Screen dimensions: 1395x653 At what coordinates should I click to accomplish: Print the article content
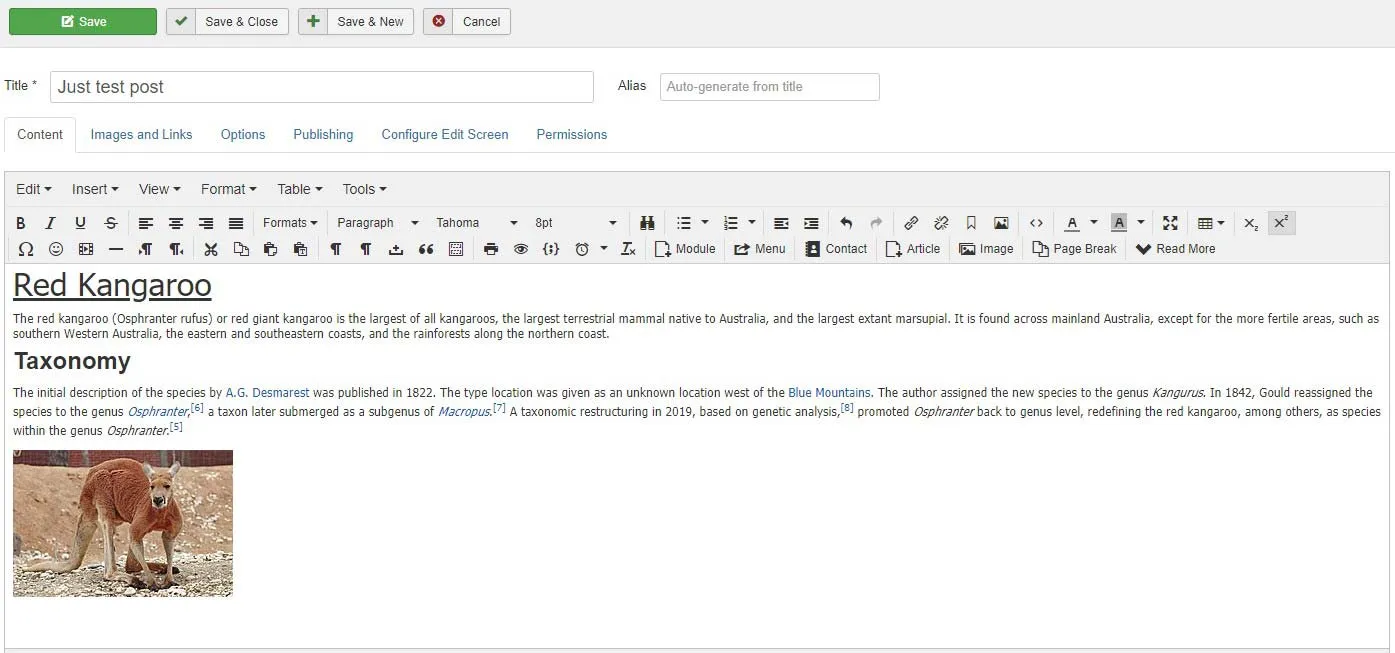pyautogui.click(x=490, y=249)
